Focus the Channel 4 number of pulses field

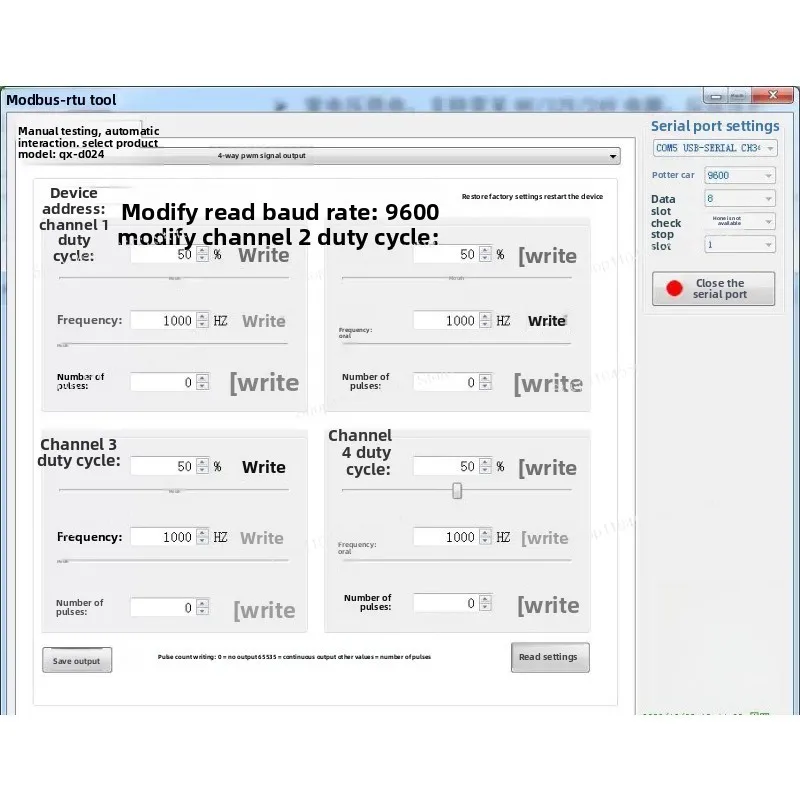(447, 603)
